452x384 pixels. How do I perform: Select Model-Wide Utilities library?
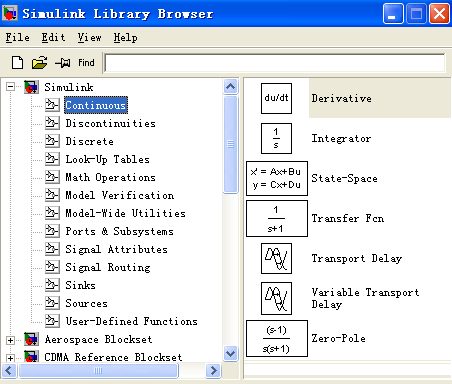pos(125,213)
